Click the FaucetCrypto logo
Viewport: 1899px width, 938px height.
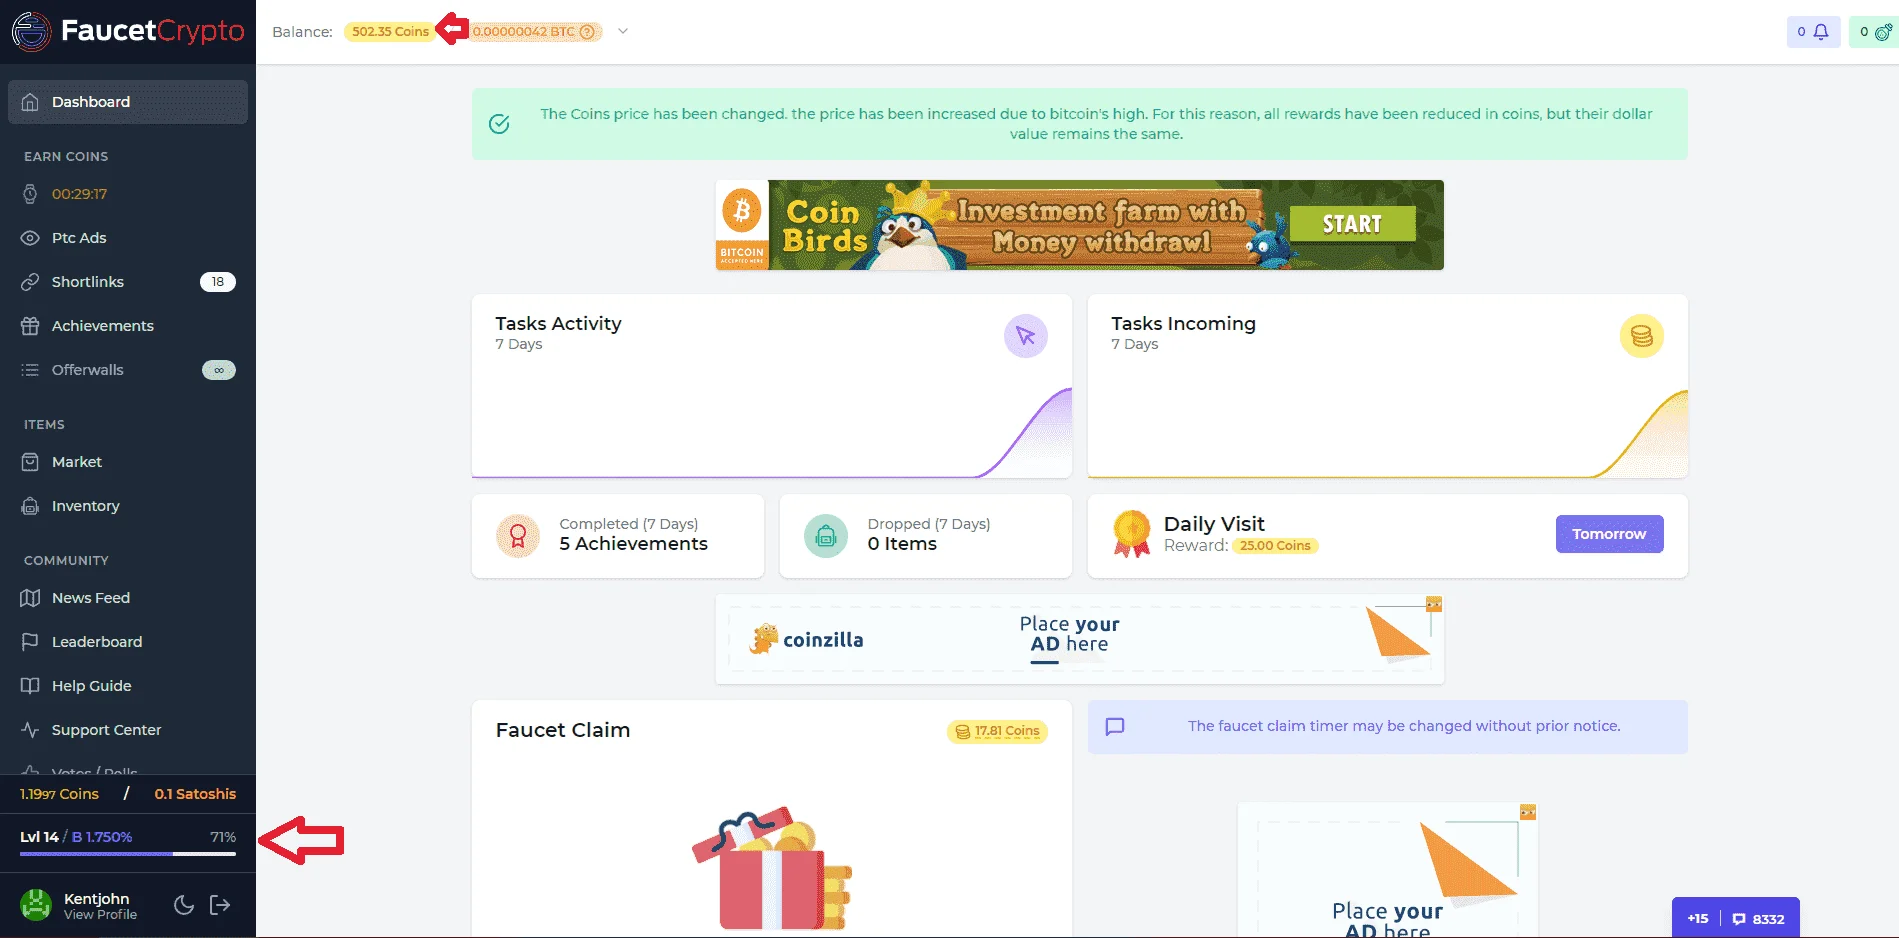tap(128, 31)
